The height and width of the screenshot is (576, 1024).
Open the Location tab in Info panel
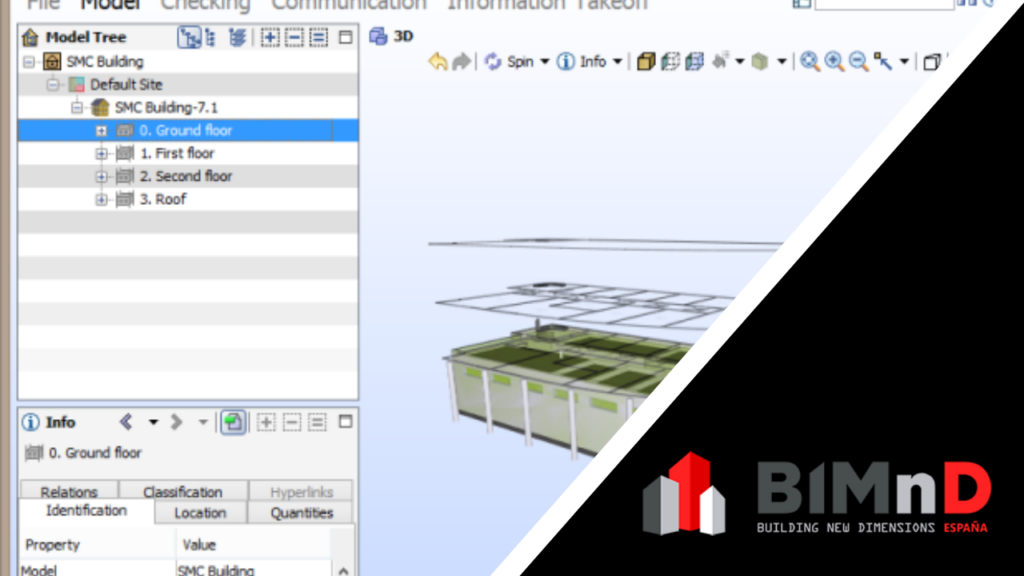coord(200,513)
